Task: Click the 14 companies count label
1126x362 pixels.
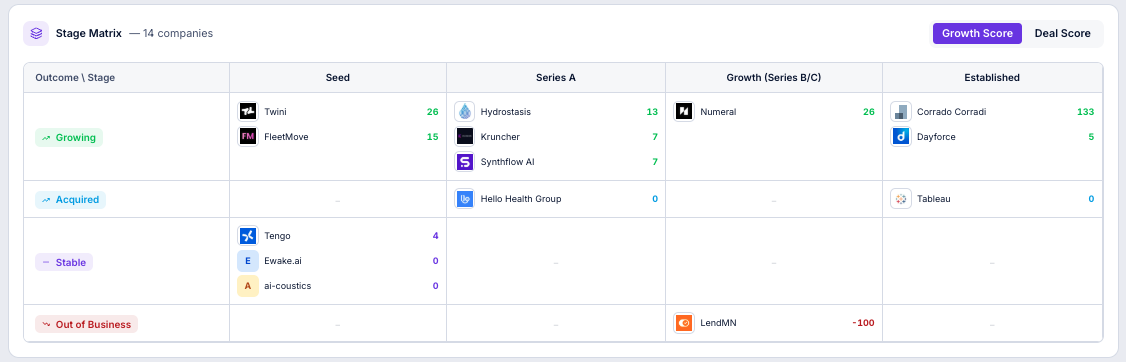Action: point(171,33)
